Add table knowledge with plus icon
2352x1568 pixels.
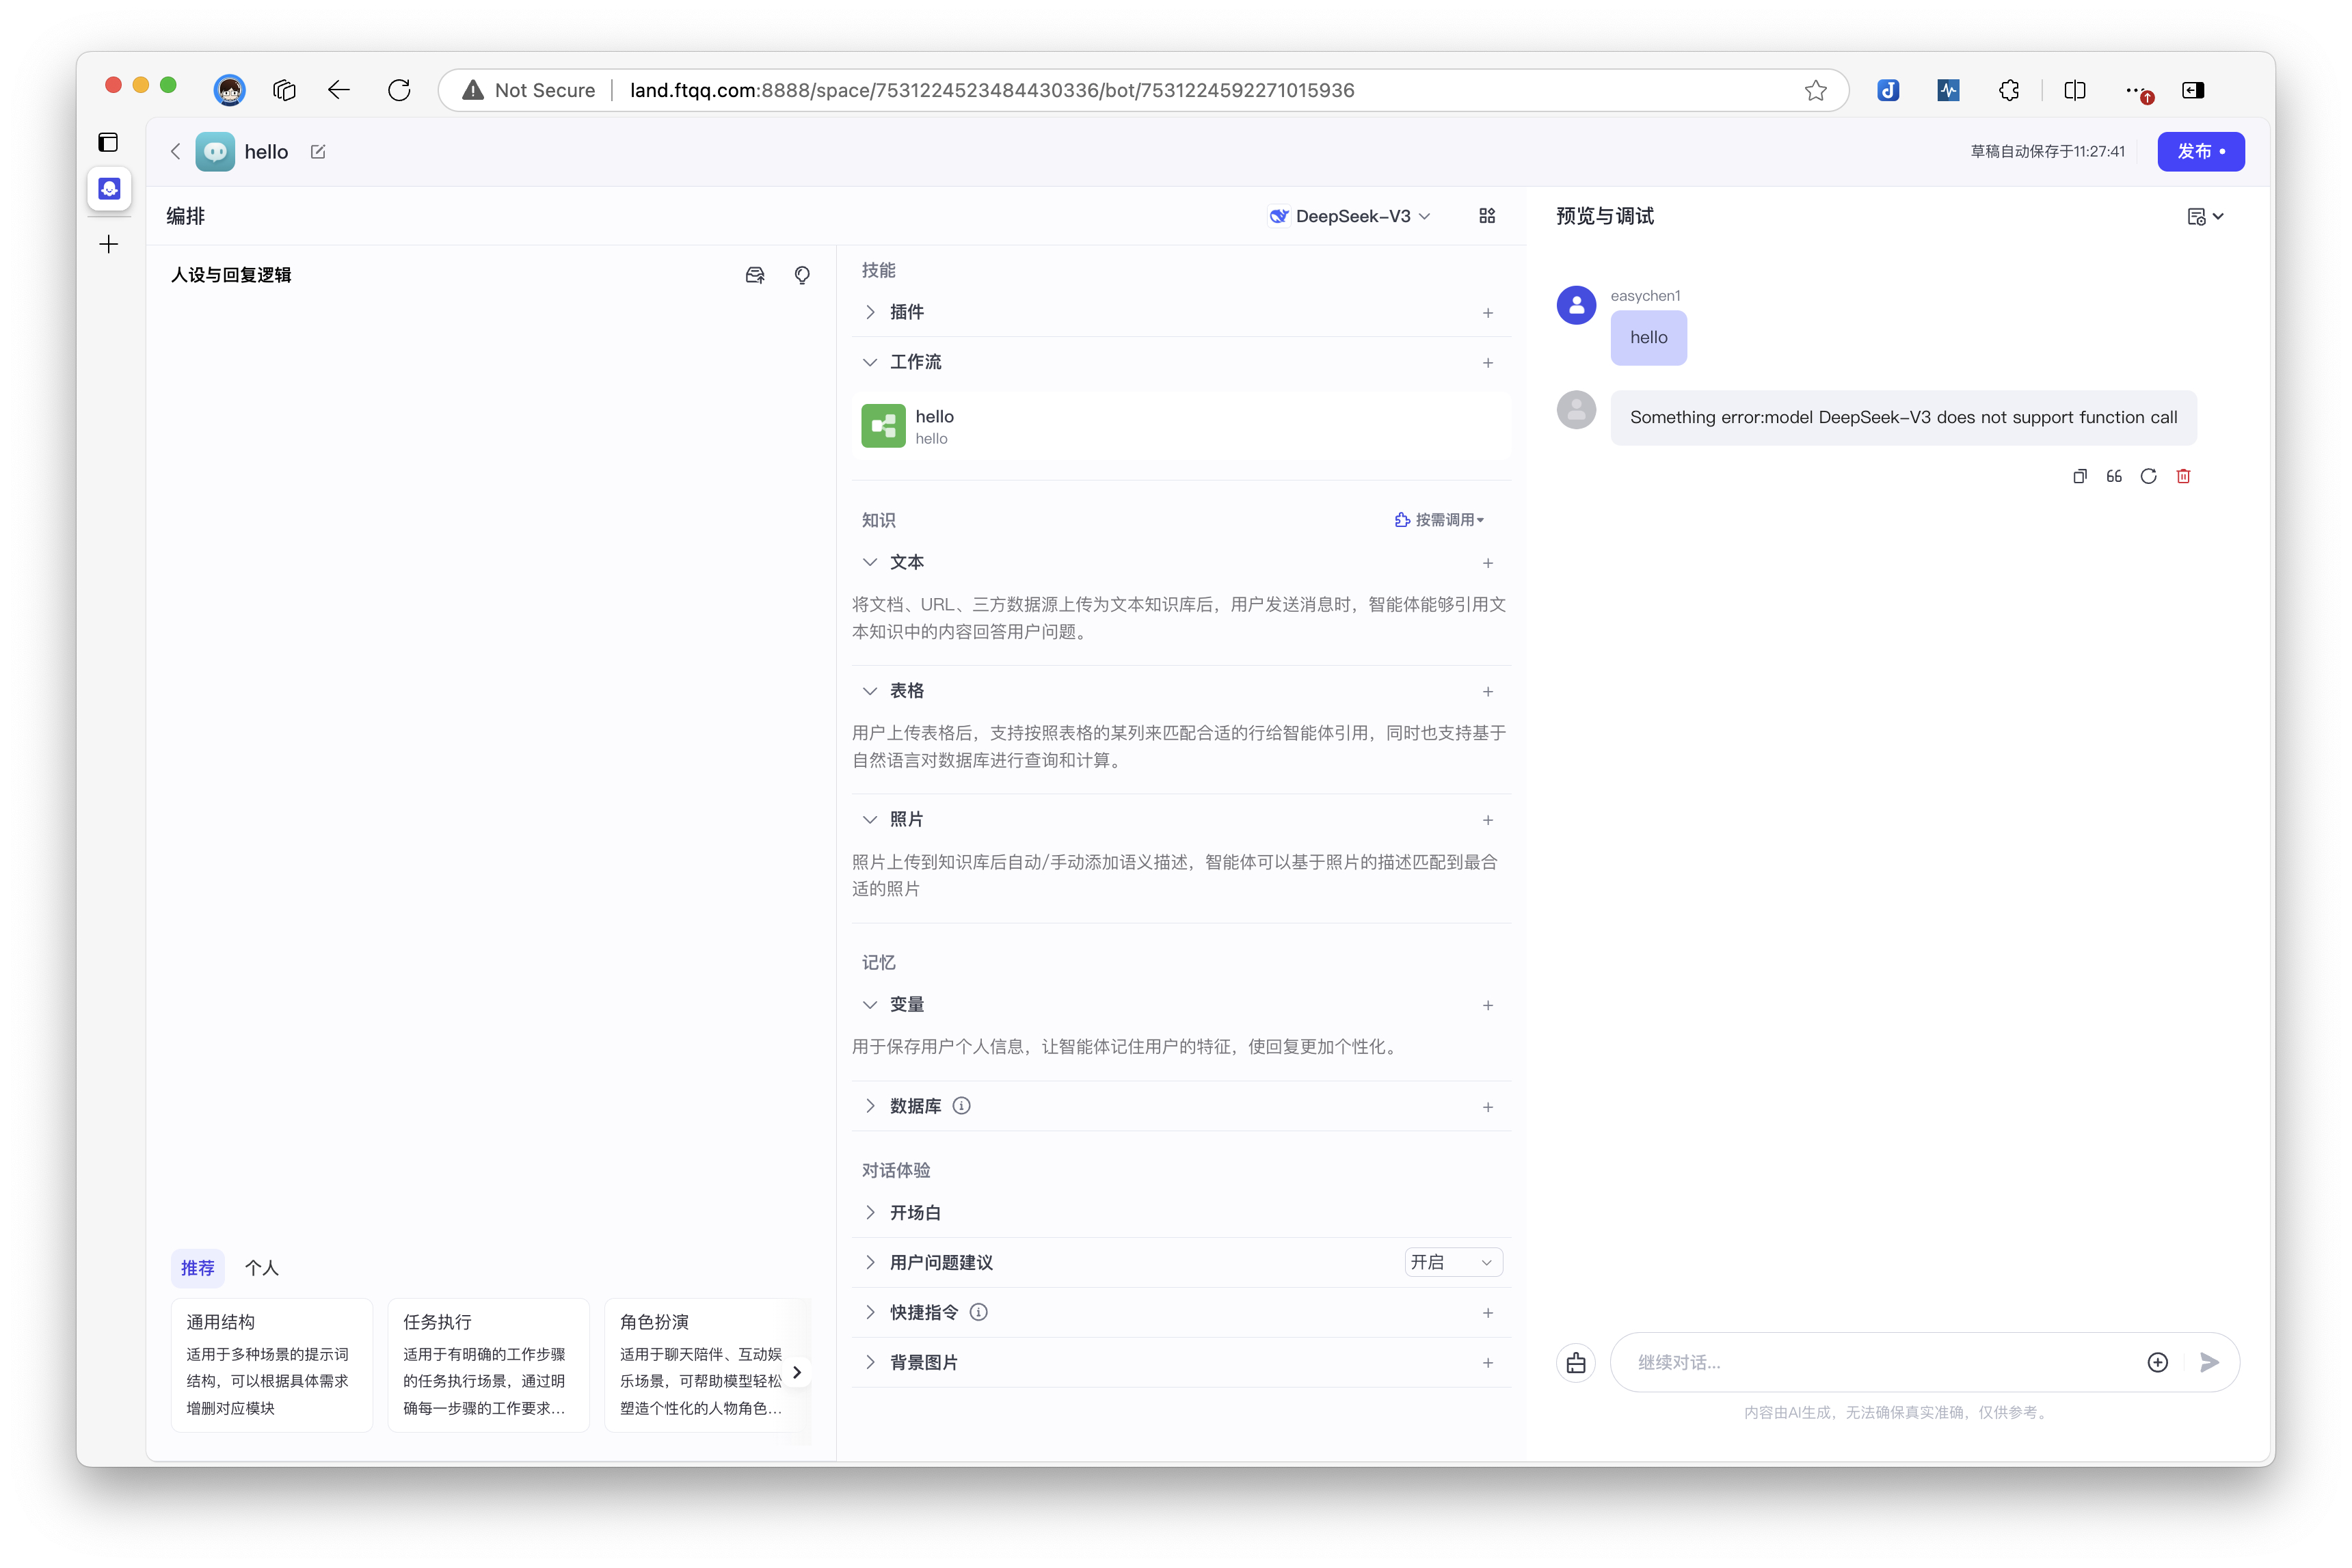click(x=1488, y=692)
